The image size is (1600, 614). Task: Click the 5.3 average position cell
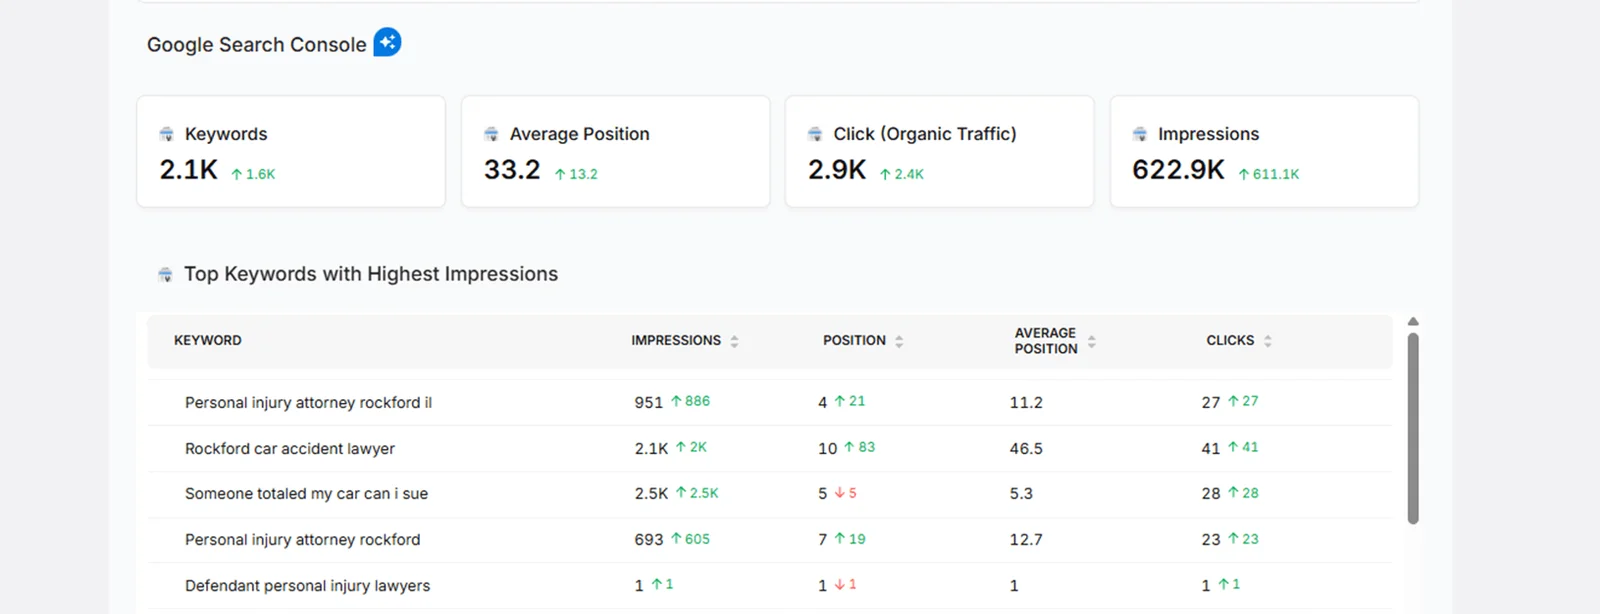1021,494
